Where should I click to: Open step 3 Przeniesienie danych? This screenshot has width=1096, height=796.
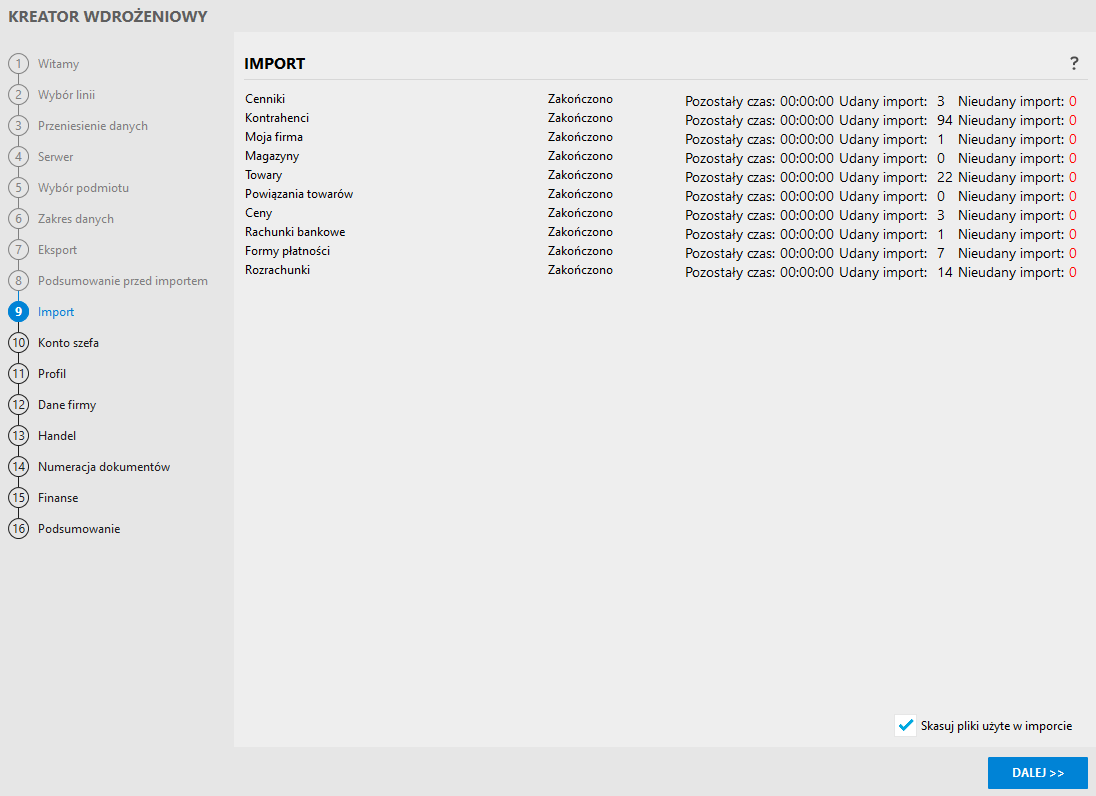click(x=78, y=126)
